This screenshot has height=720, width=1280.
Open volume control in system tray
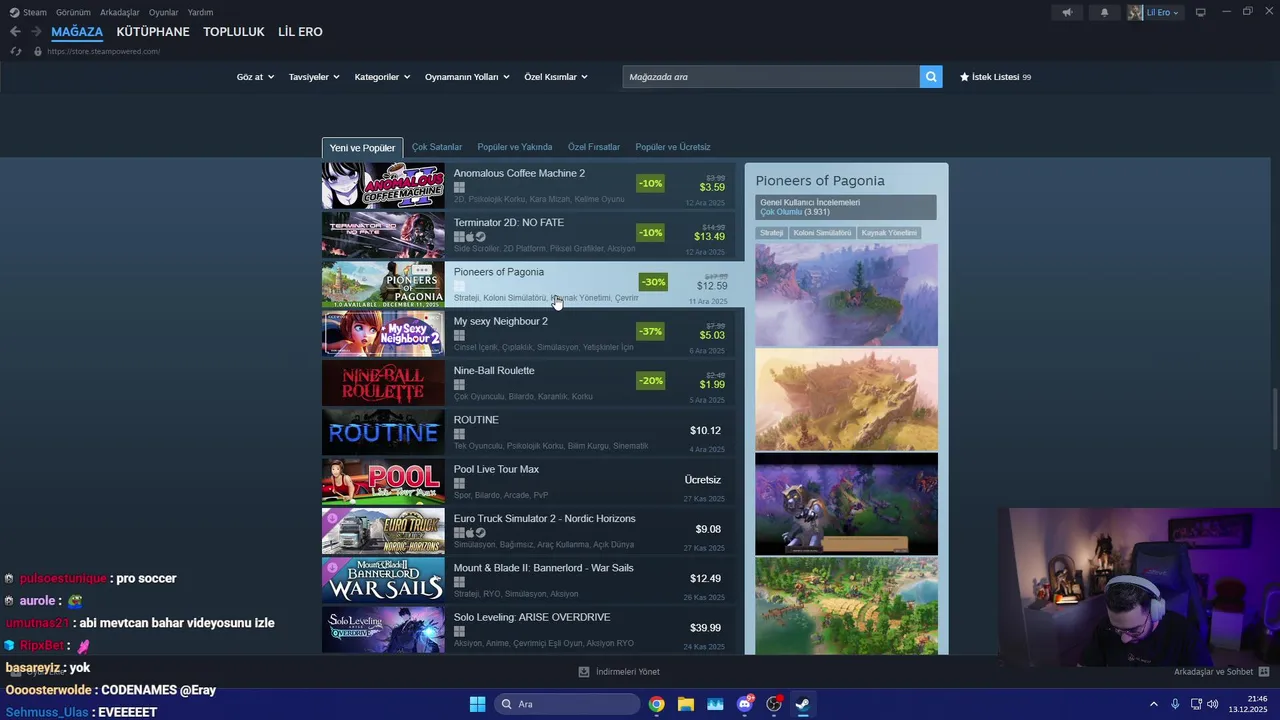1213,704
